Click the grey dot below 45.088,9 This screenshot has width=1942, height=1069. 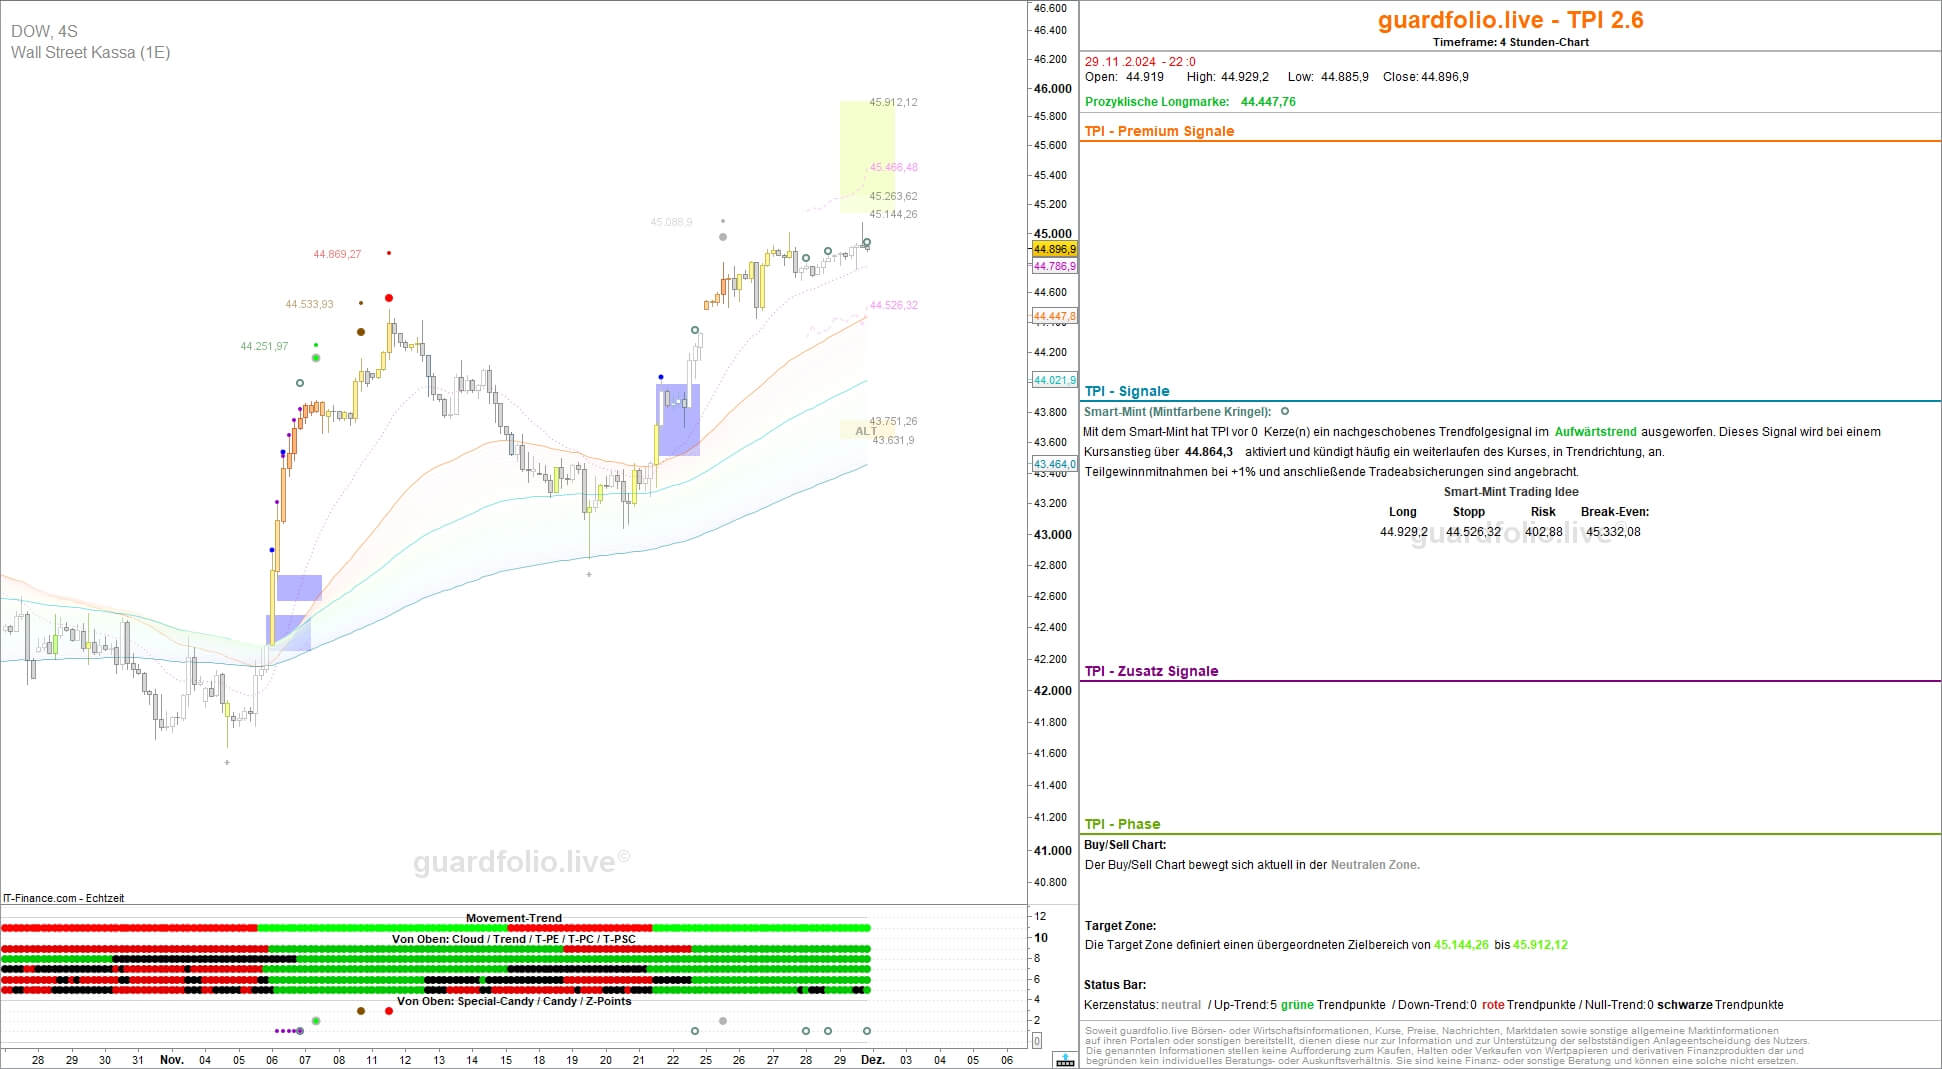(x=723, y=237)
